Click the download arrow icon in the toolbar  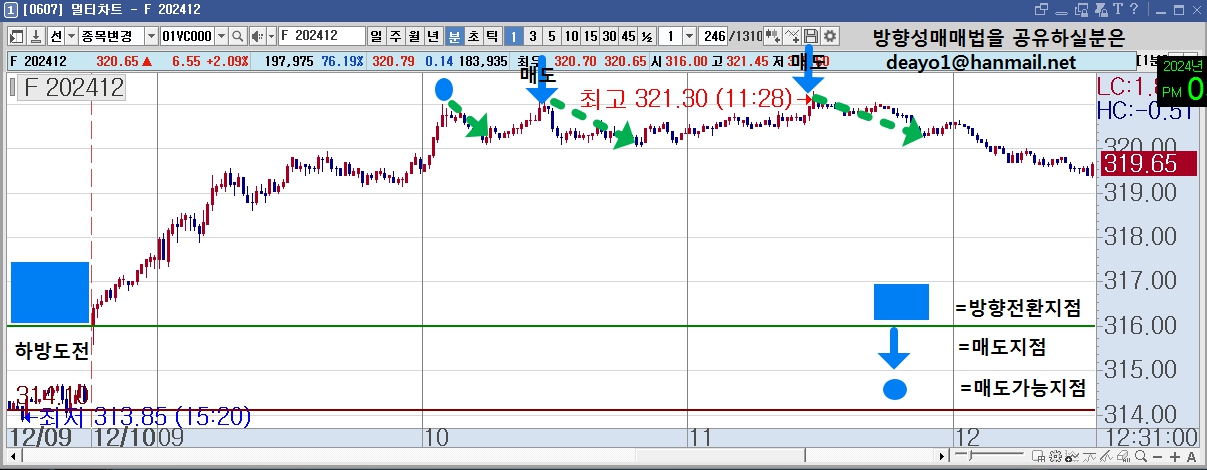click(35, 36)
